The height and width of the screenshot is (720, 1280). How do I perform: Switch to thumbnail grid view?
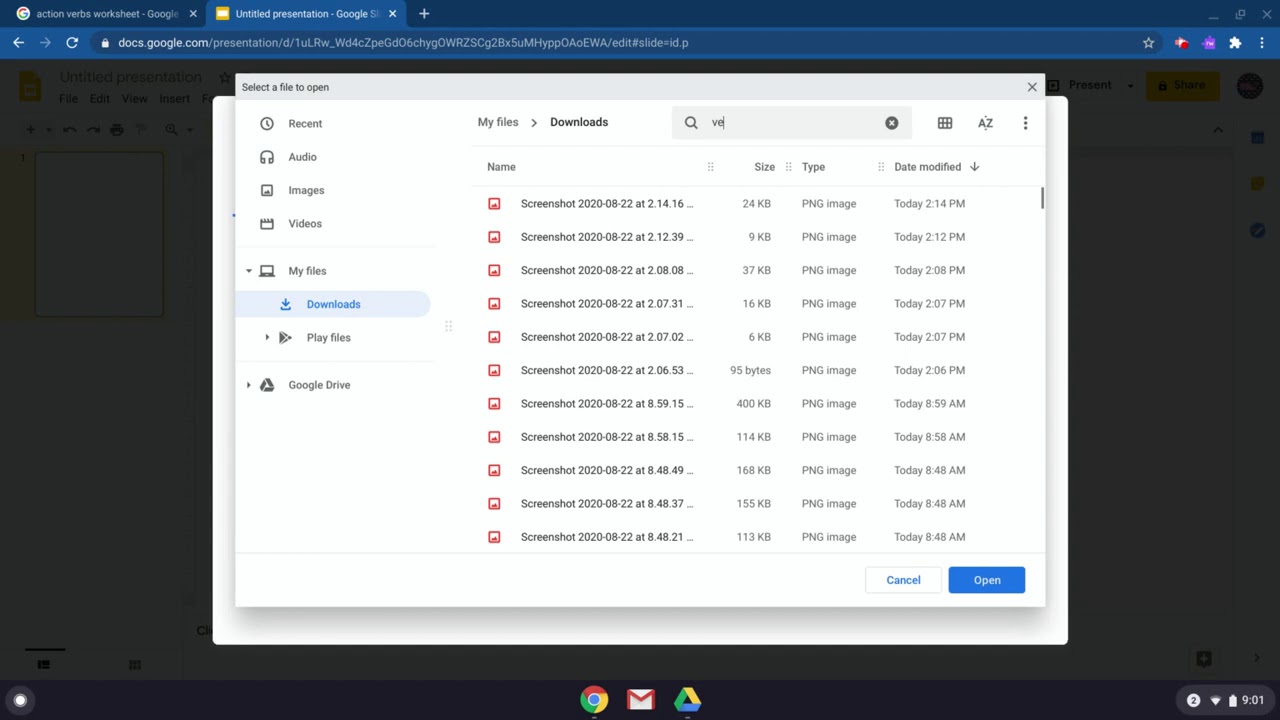[x=945, y=123]
